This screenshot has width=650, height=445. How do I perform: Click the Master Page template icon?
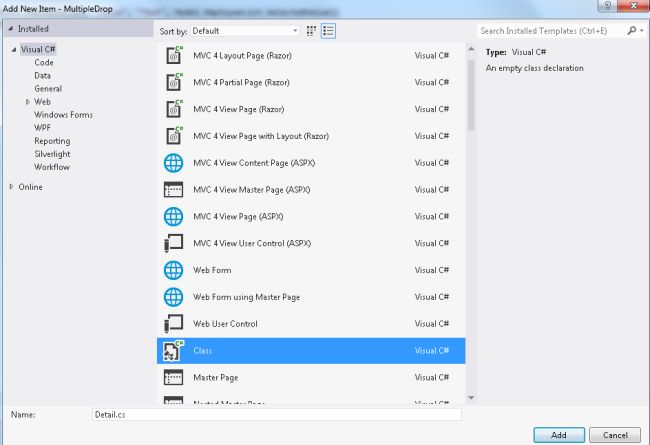tap(173, 377)
